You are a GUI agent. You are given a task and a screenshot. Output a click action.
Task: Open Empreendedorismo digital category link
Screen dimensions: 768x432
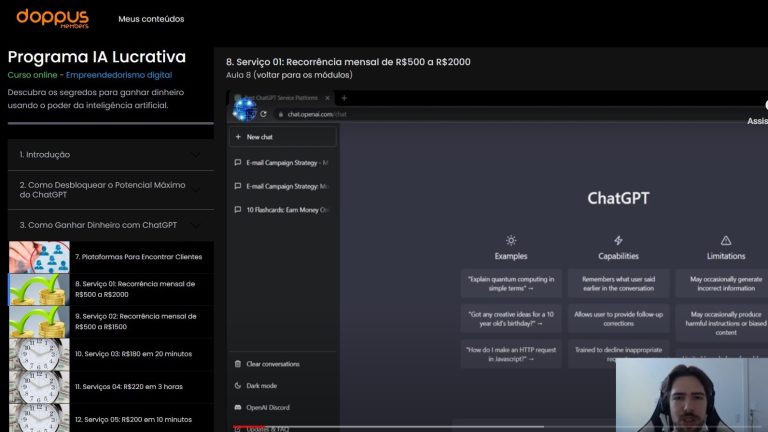[x=119, y=75]
